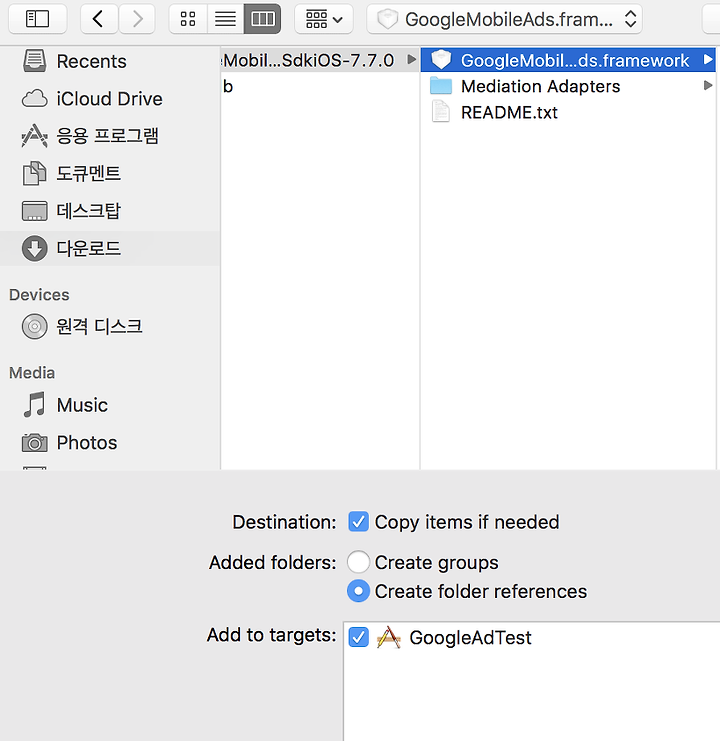Open 응용 프로그램 in the sidebar
This screenshot has height=741, width=720.
[110, 136]
